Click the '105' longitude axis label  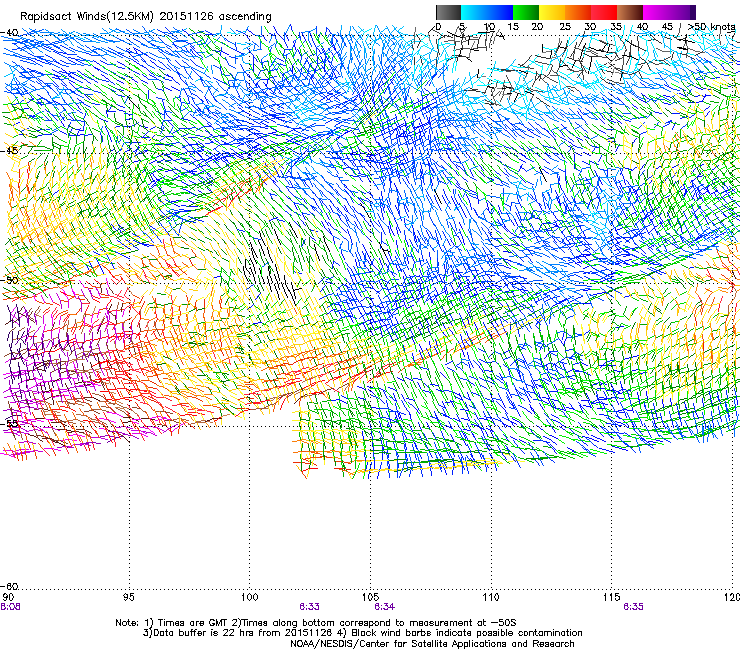tap(370, 598)
